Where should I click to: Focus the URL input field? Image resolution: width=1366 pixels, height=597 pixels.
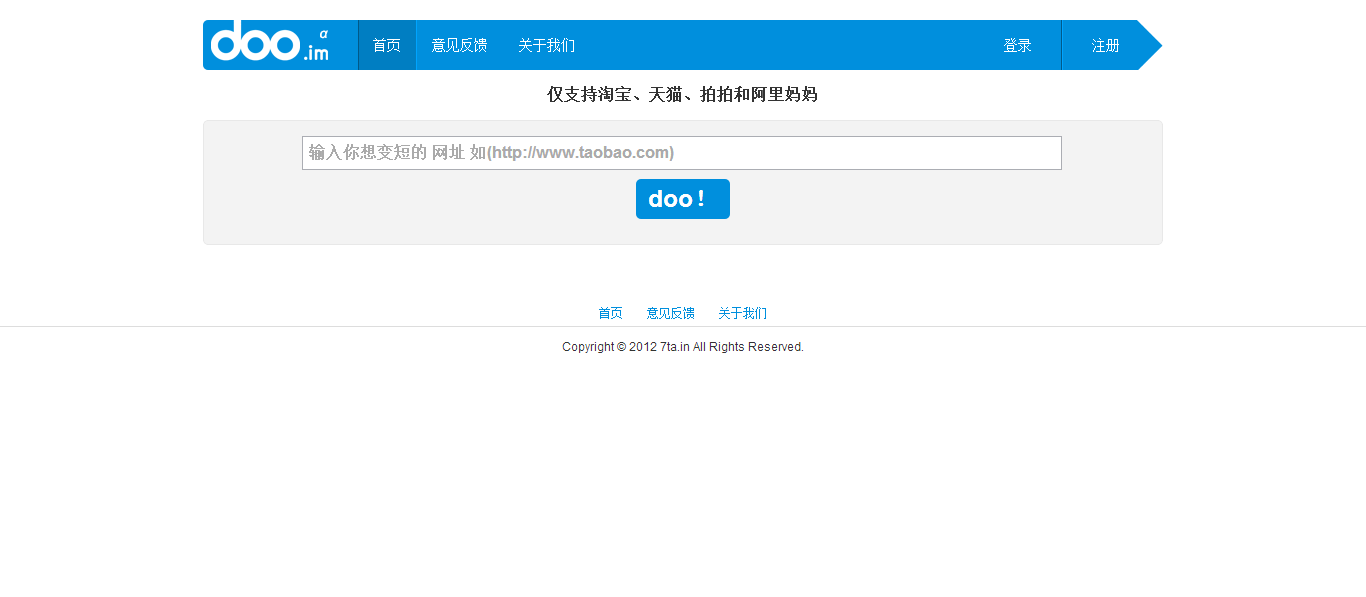(681, 153)
